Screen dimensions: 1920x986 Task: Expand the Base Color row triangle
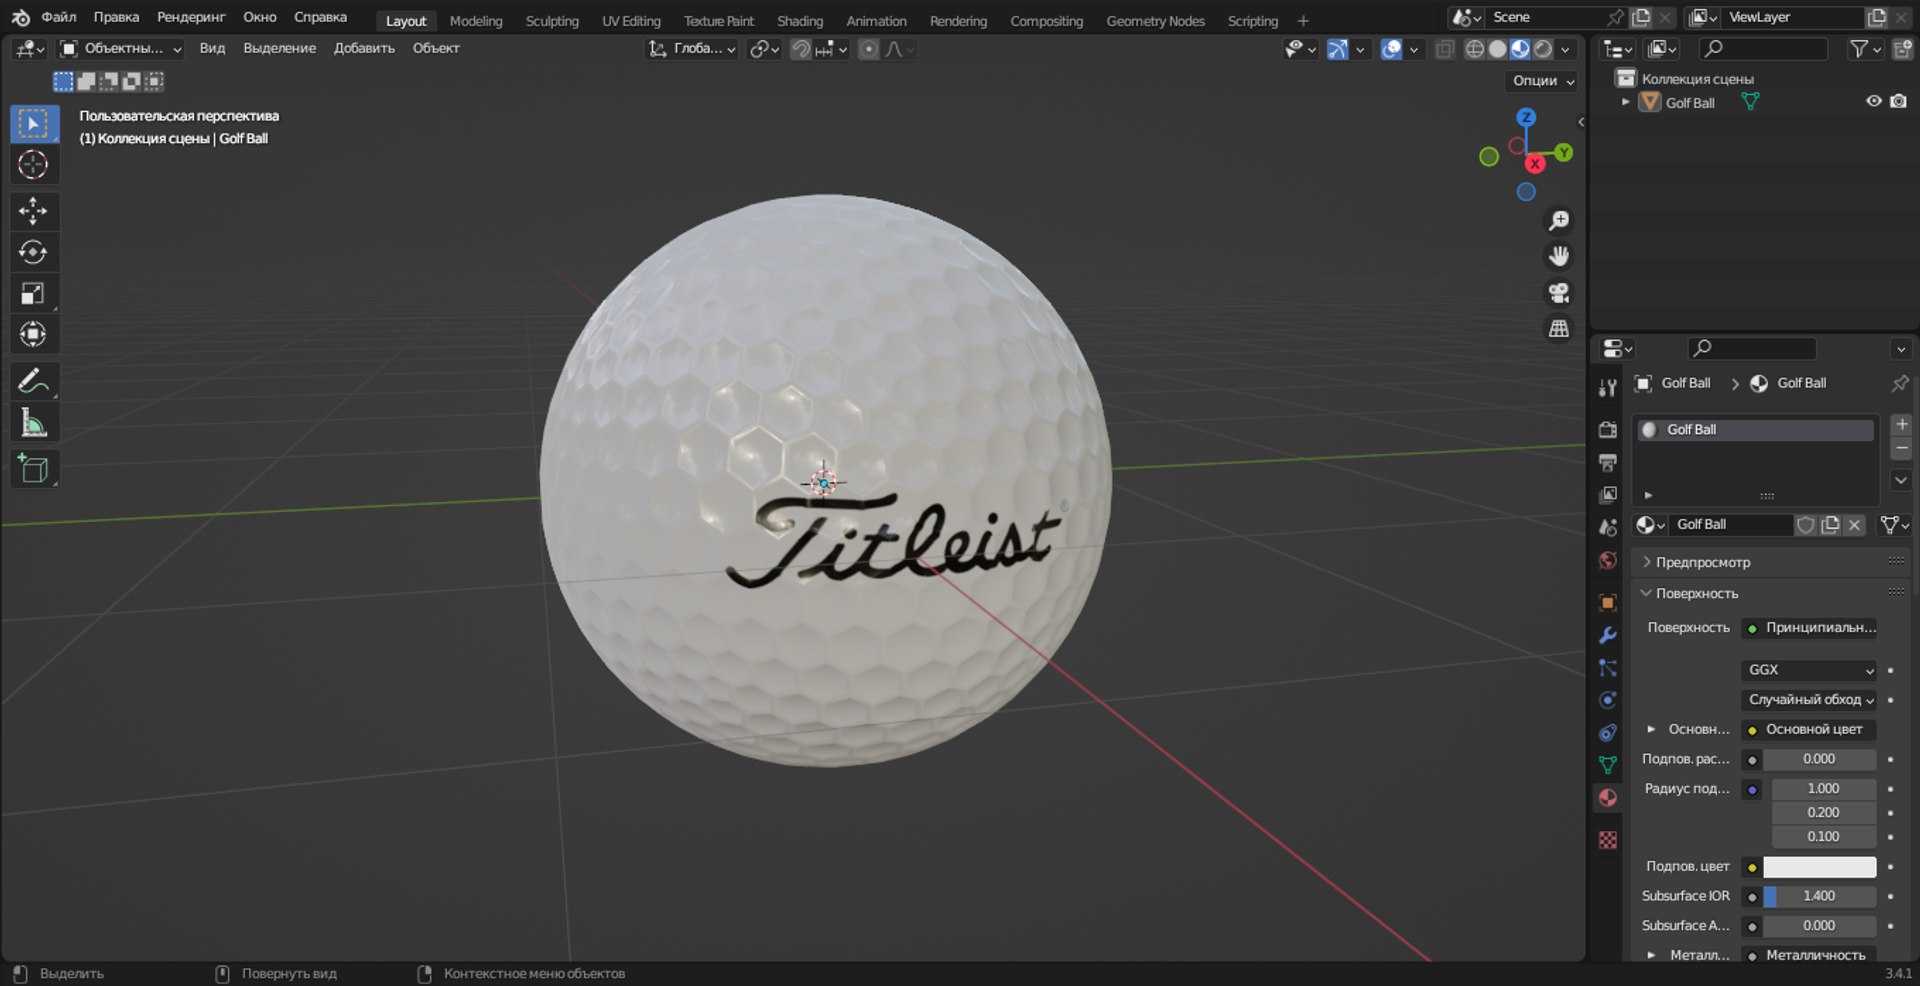1651,729
